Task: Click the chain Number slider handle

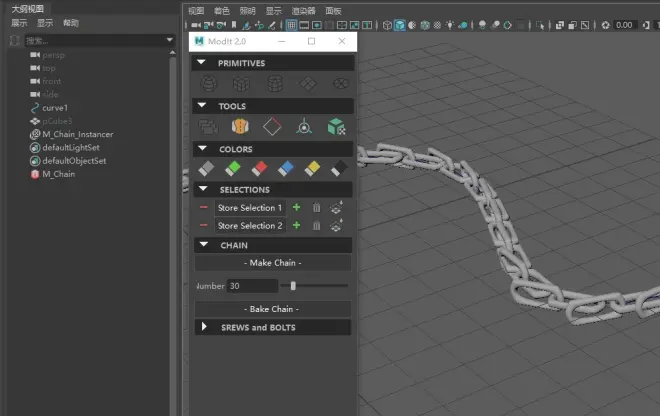Action: [293, 286]
